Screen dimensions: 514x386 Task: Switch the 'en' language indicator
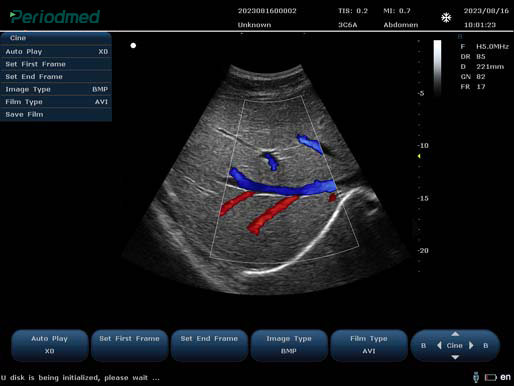tap(505, 377)
